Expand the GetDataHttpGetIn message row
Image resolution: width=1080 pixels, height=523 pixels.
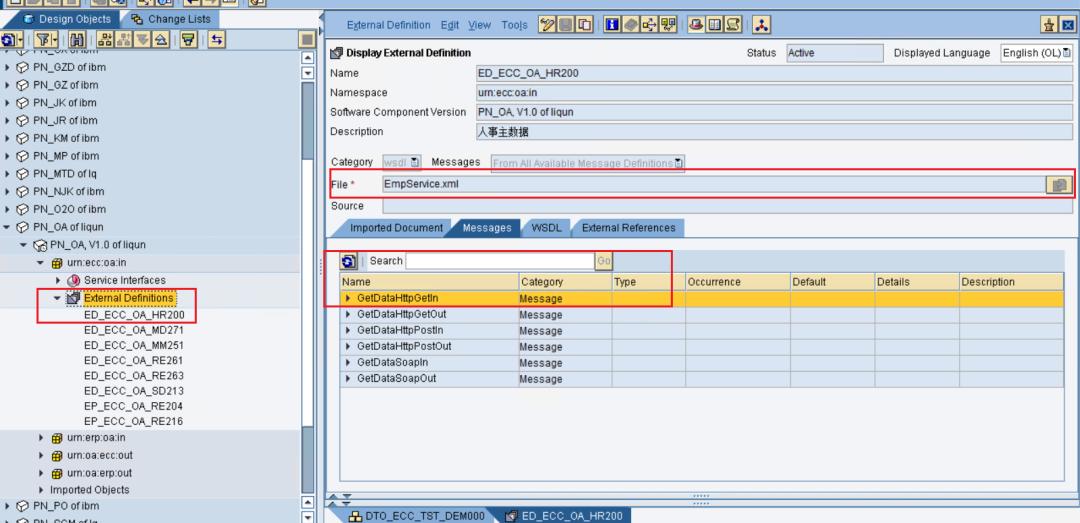[x=348, y=298]
